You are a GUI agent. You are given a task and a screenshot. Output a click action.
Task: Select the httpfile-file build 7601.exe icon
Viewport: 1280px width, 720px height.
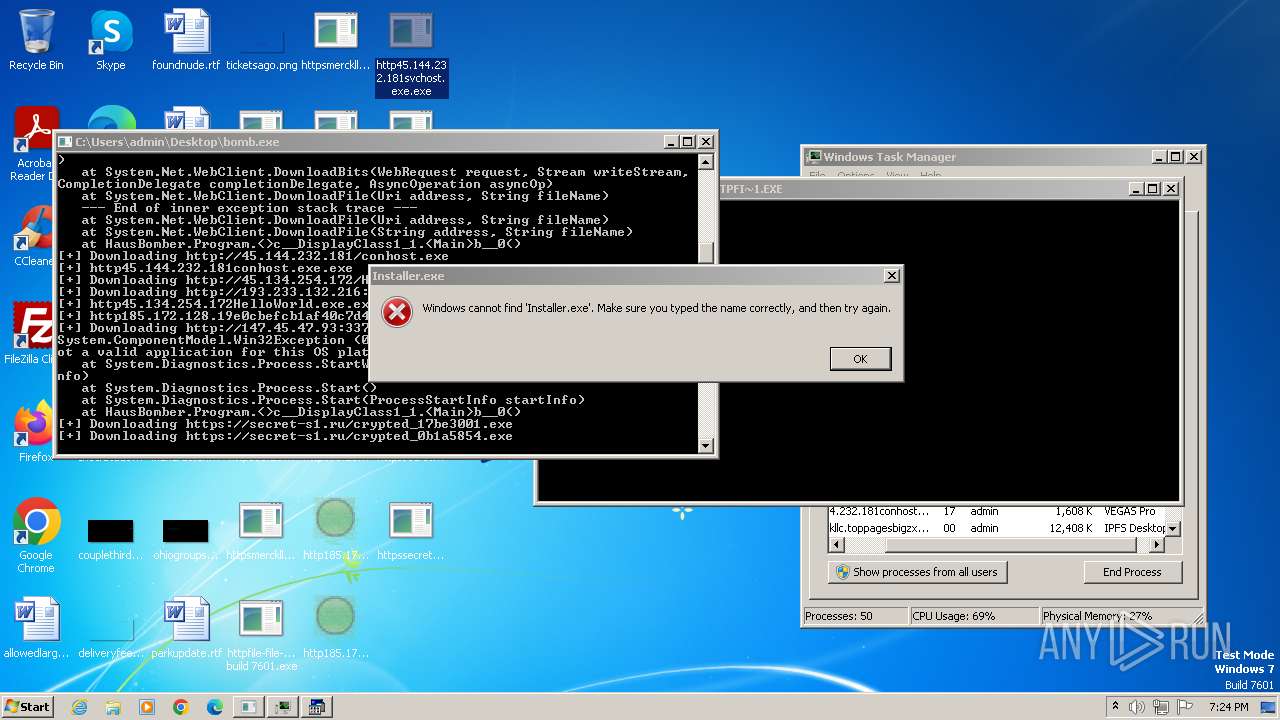pos(261,634)
